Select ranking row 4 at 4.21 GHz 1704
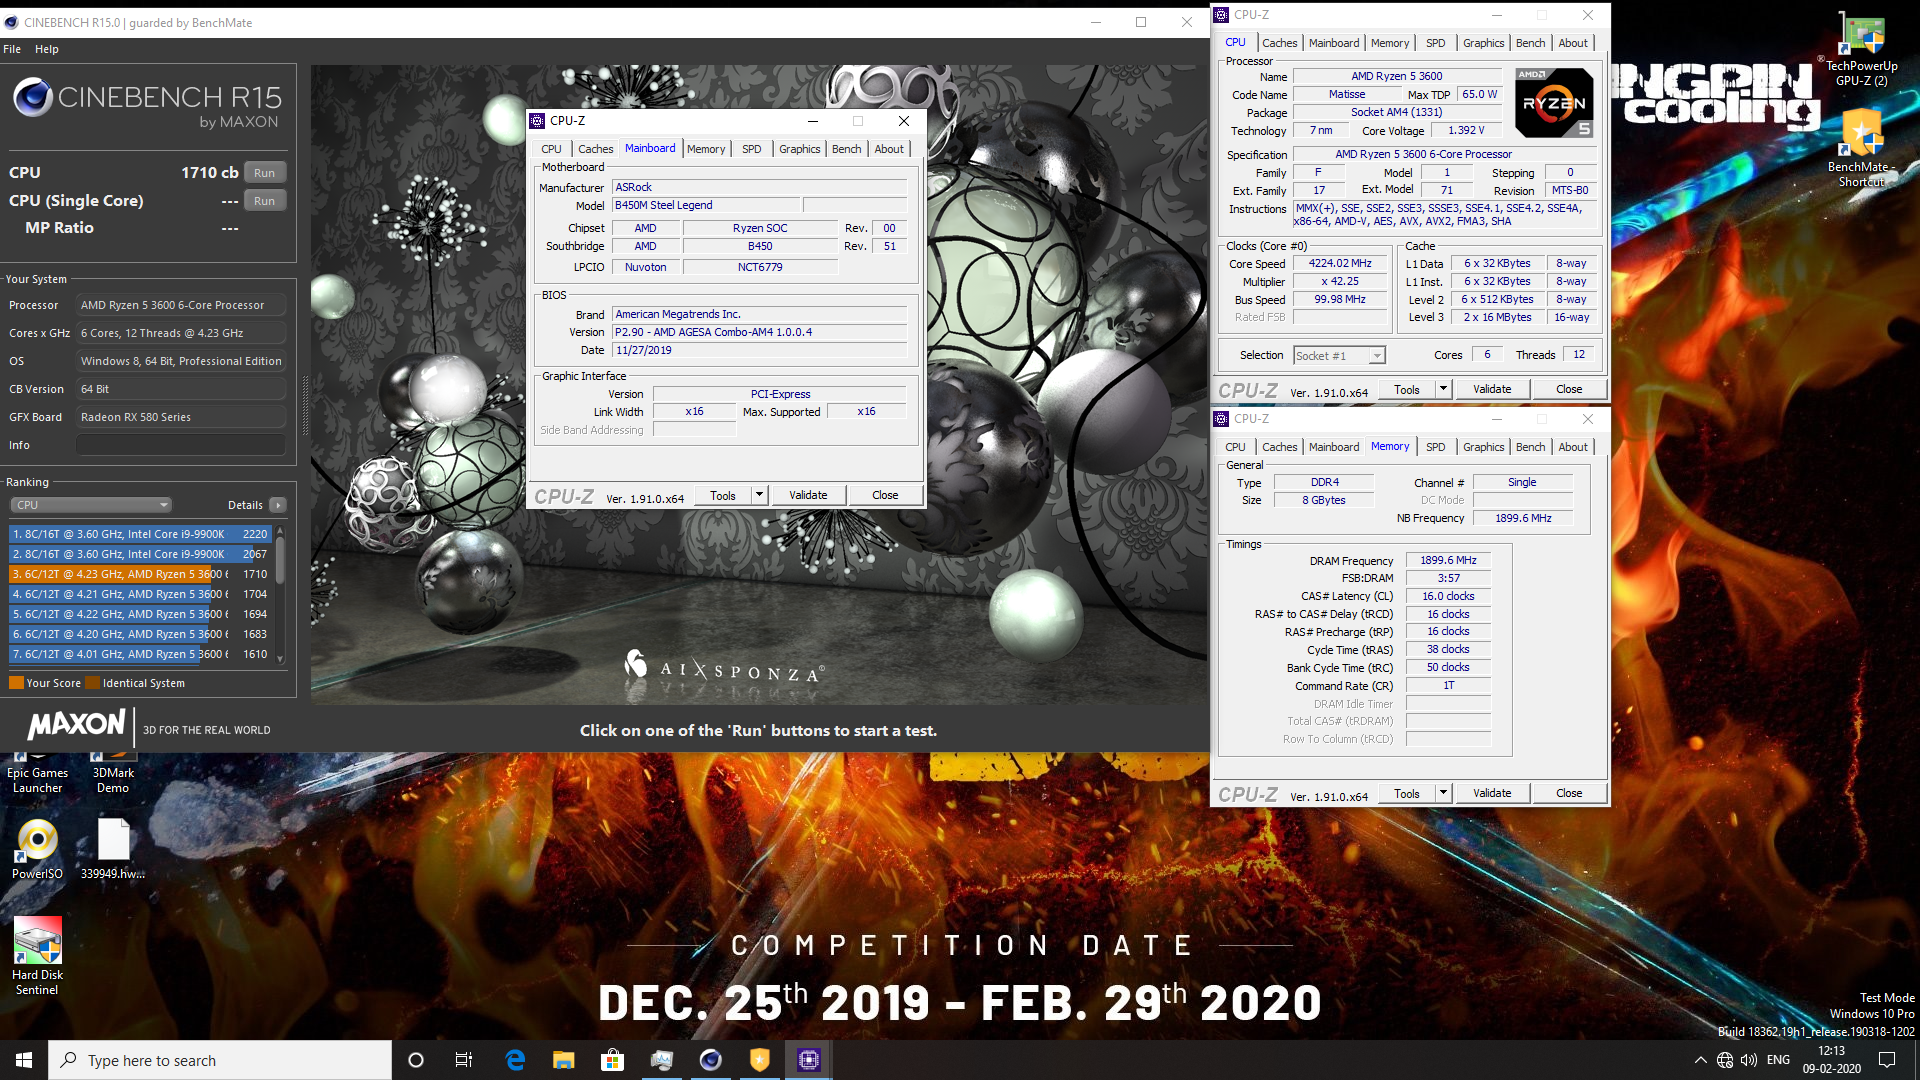Screen dimensions: 1920x1080 (x=140, y=594)
